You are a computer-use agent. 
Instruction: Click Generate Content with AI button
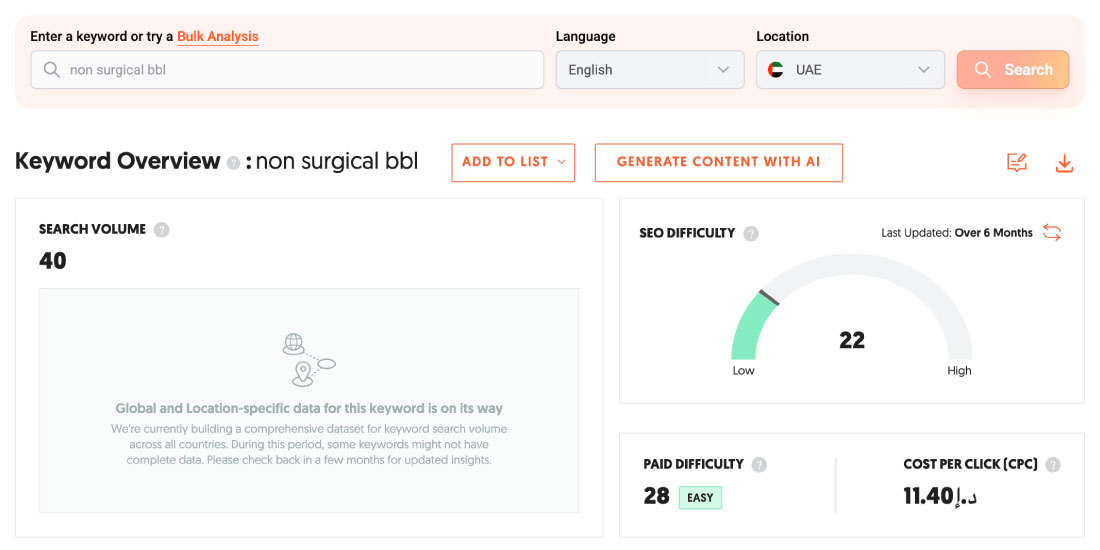point(718,162)
